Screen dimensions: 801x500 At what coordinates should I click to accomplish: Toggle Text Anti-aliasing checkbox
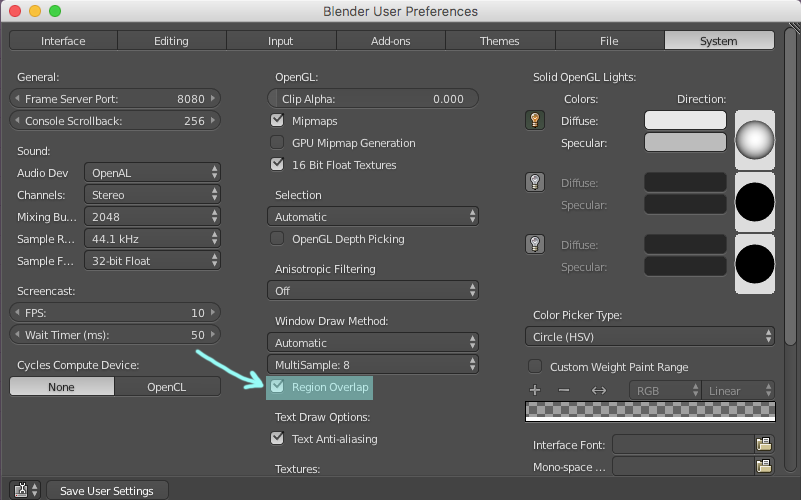[277, 439]
